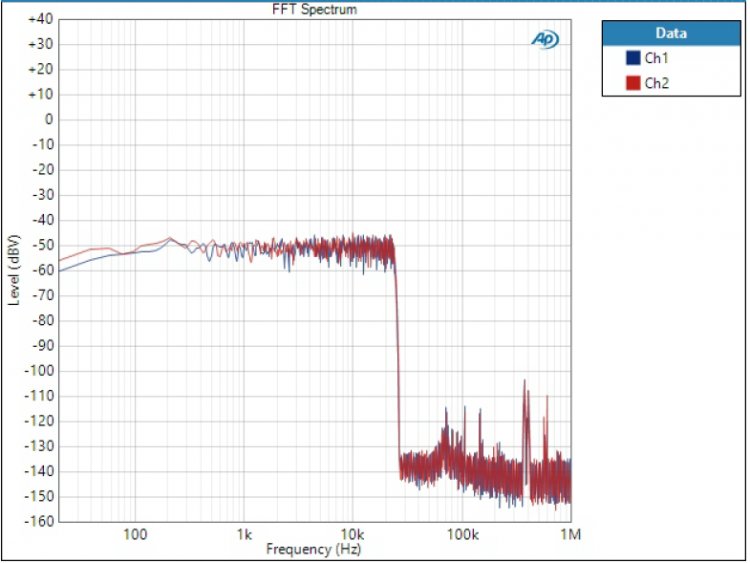Click the Data legend header
This screenshot has height=563, width=750.
[x=671, y=33]
